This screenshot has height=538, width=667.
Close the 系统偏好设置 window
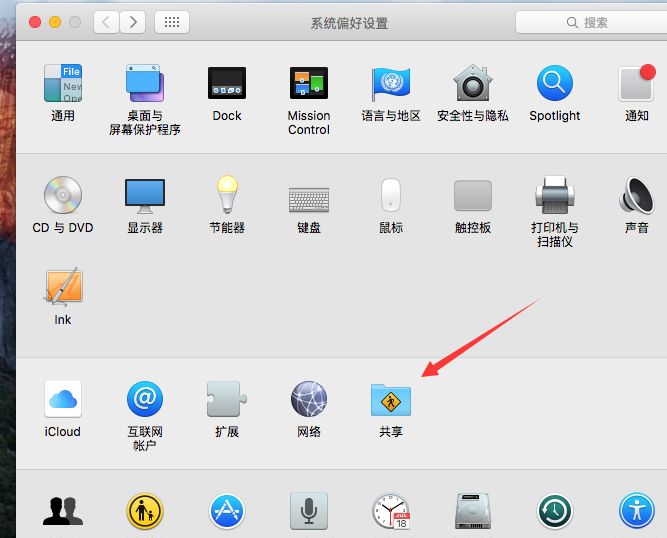(35, 22)
